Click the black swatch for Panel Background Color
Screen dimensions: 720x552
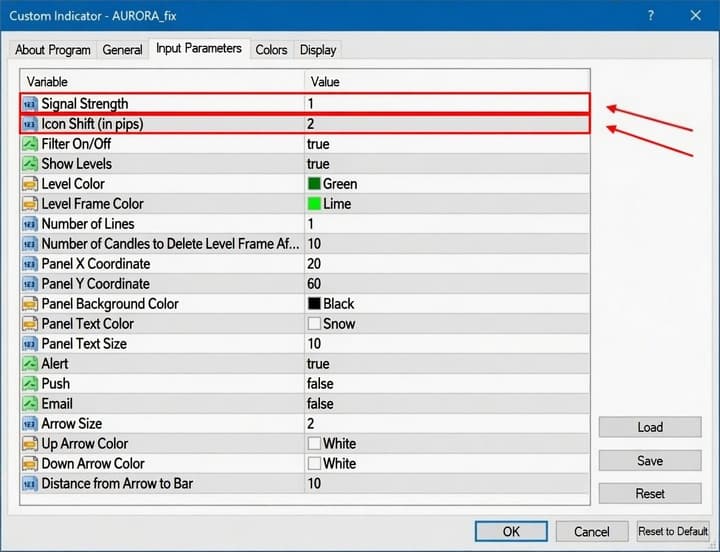tap(314, 304)
